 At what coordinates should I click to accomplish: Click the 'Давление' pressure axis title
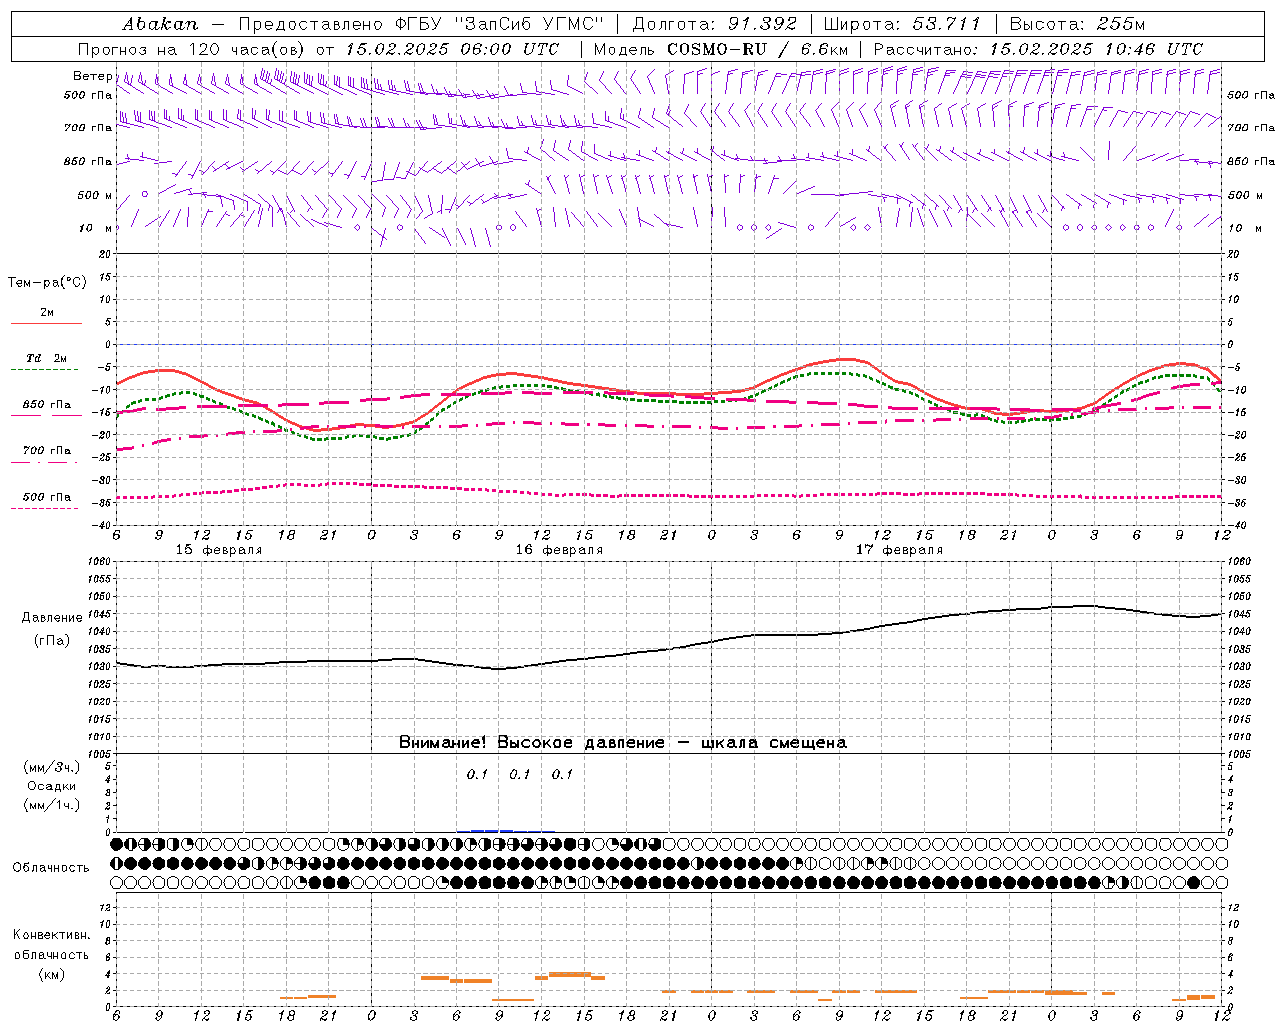point(52,618)
